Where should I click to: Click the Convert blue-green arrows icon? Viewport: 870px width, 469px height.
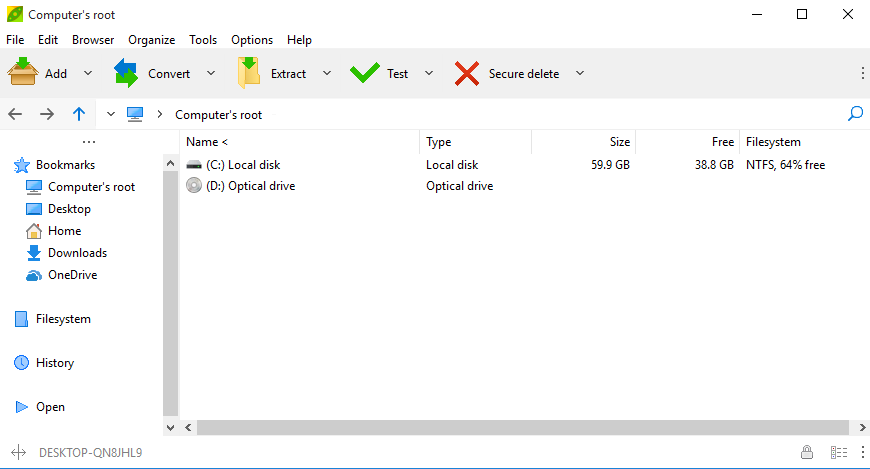[x=126, y=73]
